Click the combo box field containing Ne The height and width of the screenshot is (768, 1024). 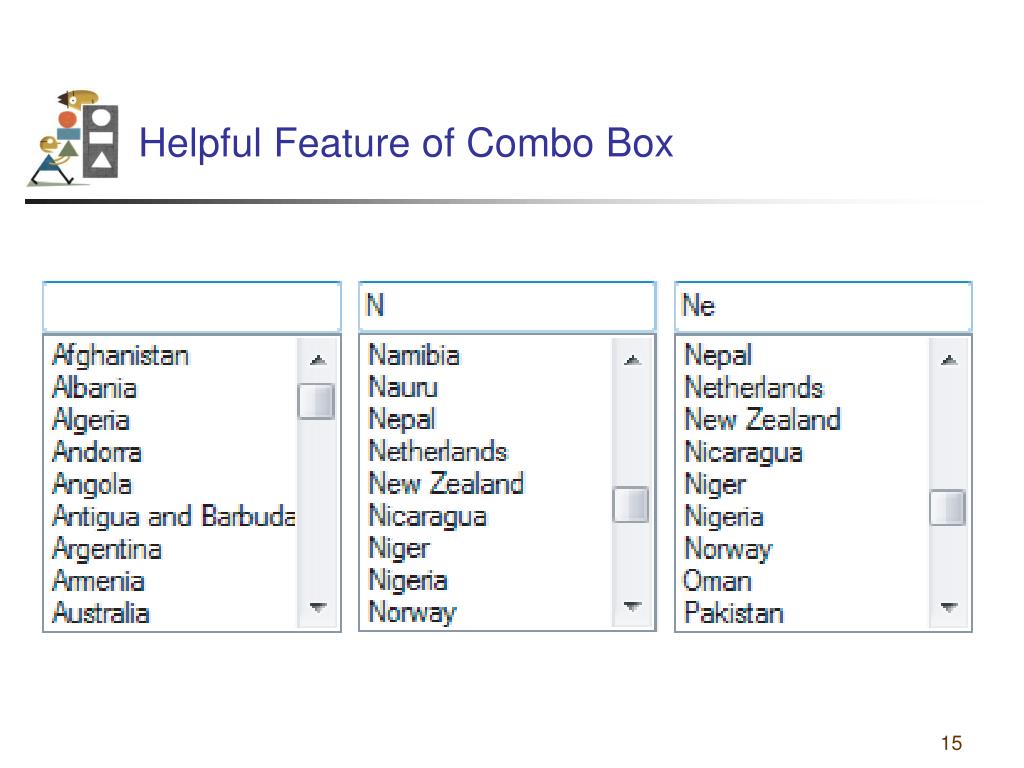coord(824,306)
